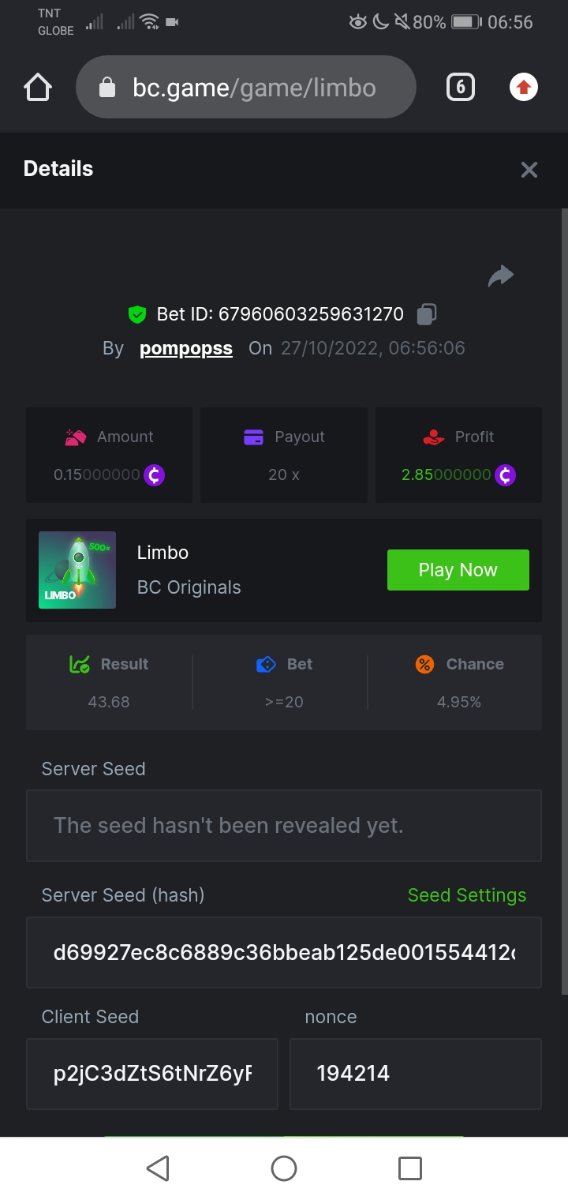Open pompopss user profile link

click(186, 348)
